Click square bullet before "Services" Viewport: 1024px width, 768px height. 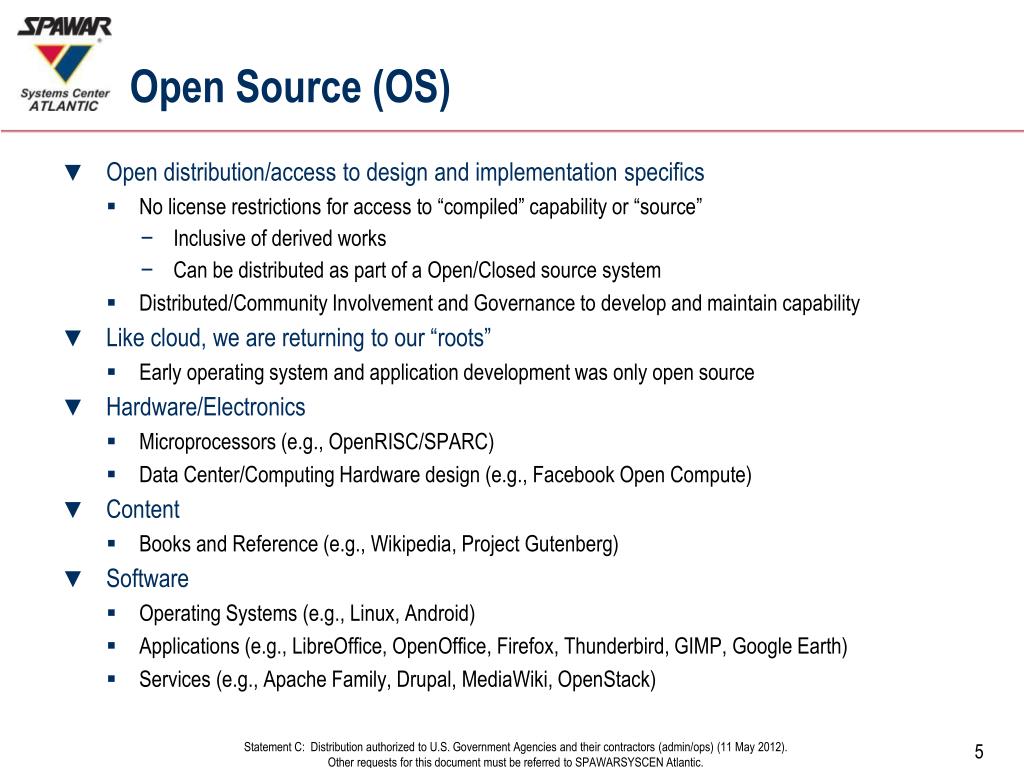point(112,679)
